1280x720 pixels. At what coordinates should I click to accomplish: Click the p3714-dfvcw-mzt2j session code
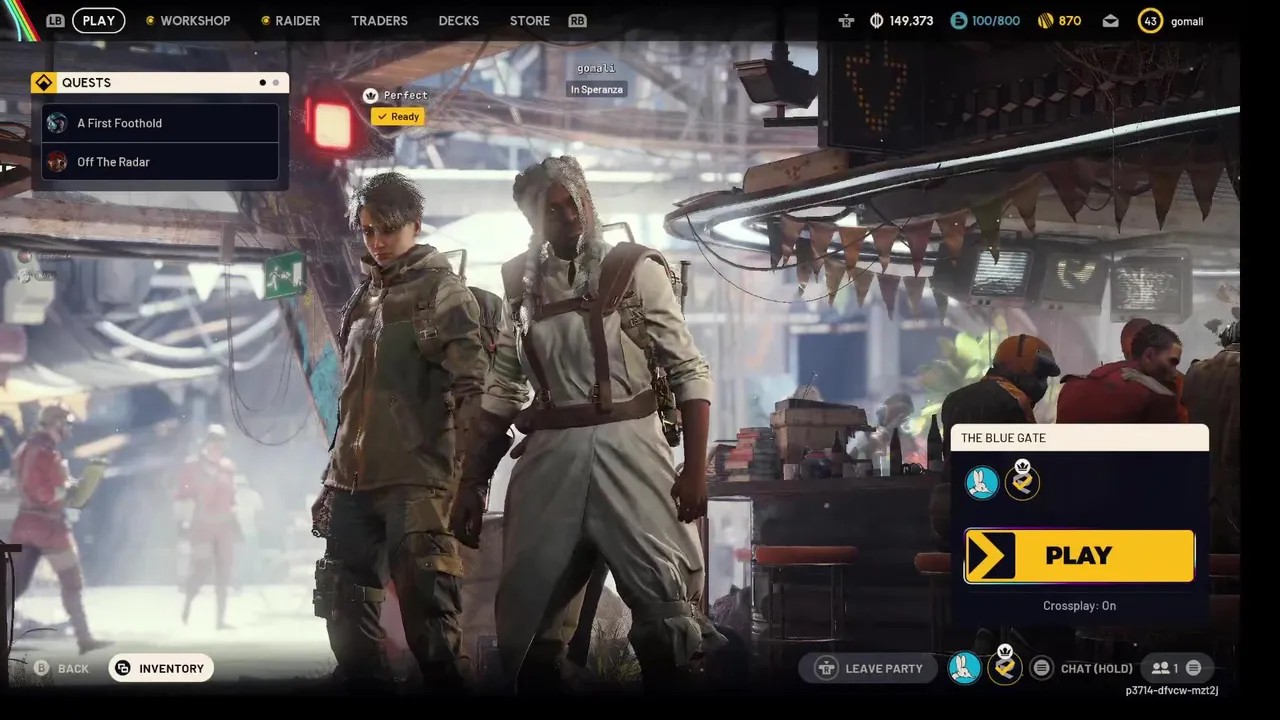1172,690
